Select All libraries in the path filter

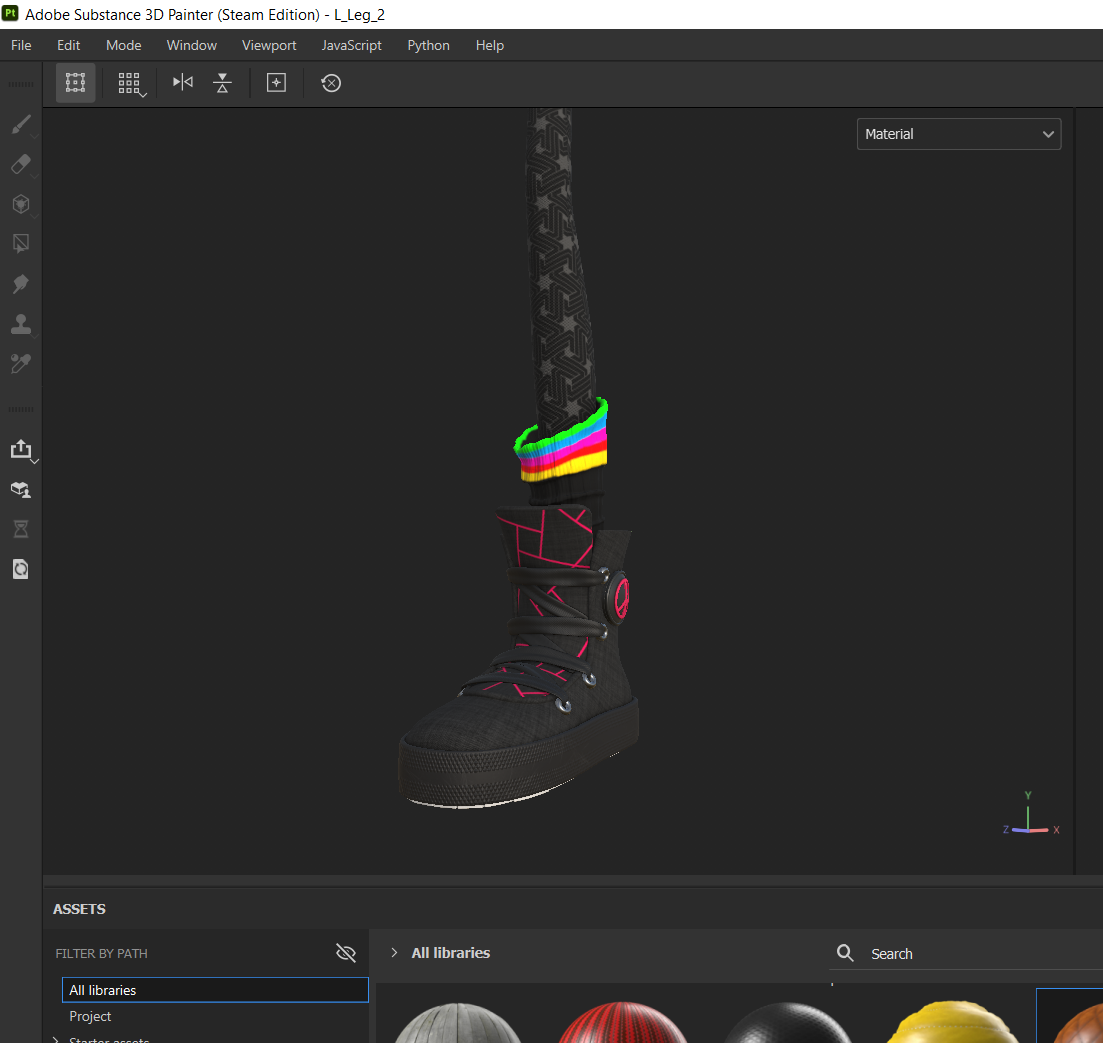pos(215,990)
